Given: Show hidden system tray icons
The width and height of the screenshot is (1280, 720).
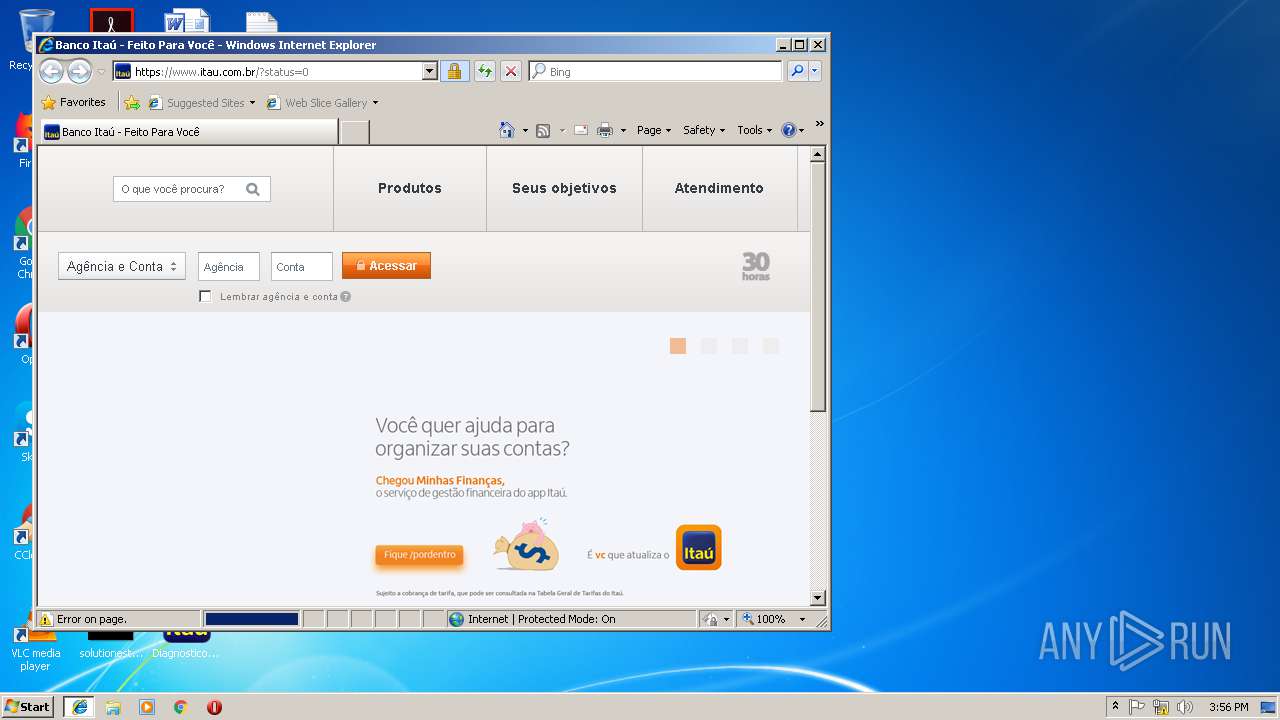Looking at the screenshot, I should (1116, 707).
